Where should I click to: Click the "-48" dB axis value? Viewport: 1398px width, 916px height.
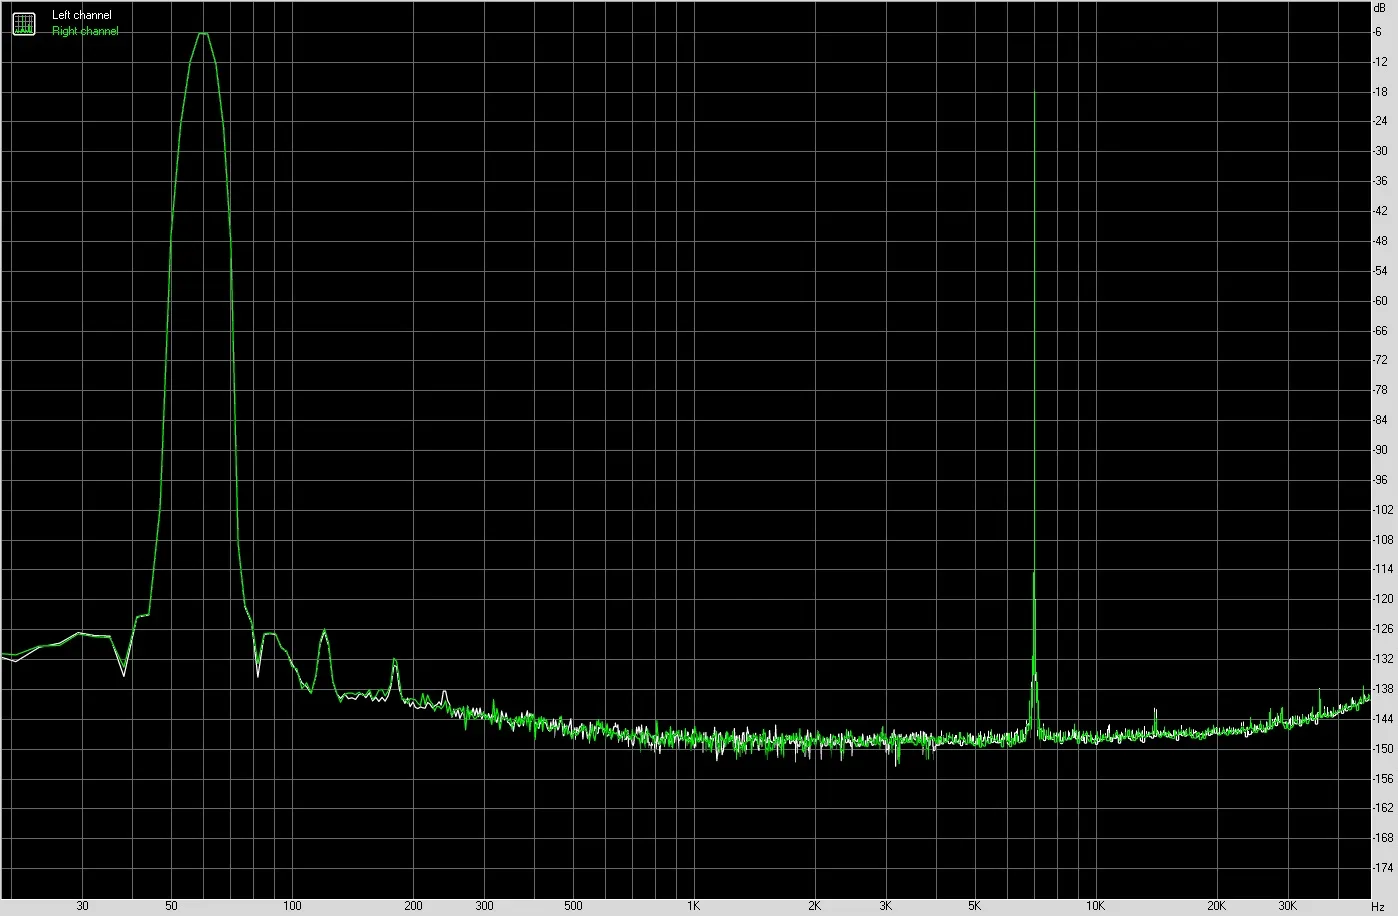click(x=1380, y=241)
